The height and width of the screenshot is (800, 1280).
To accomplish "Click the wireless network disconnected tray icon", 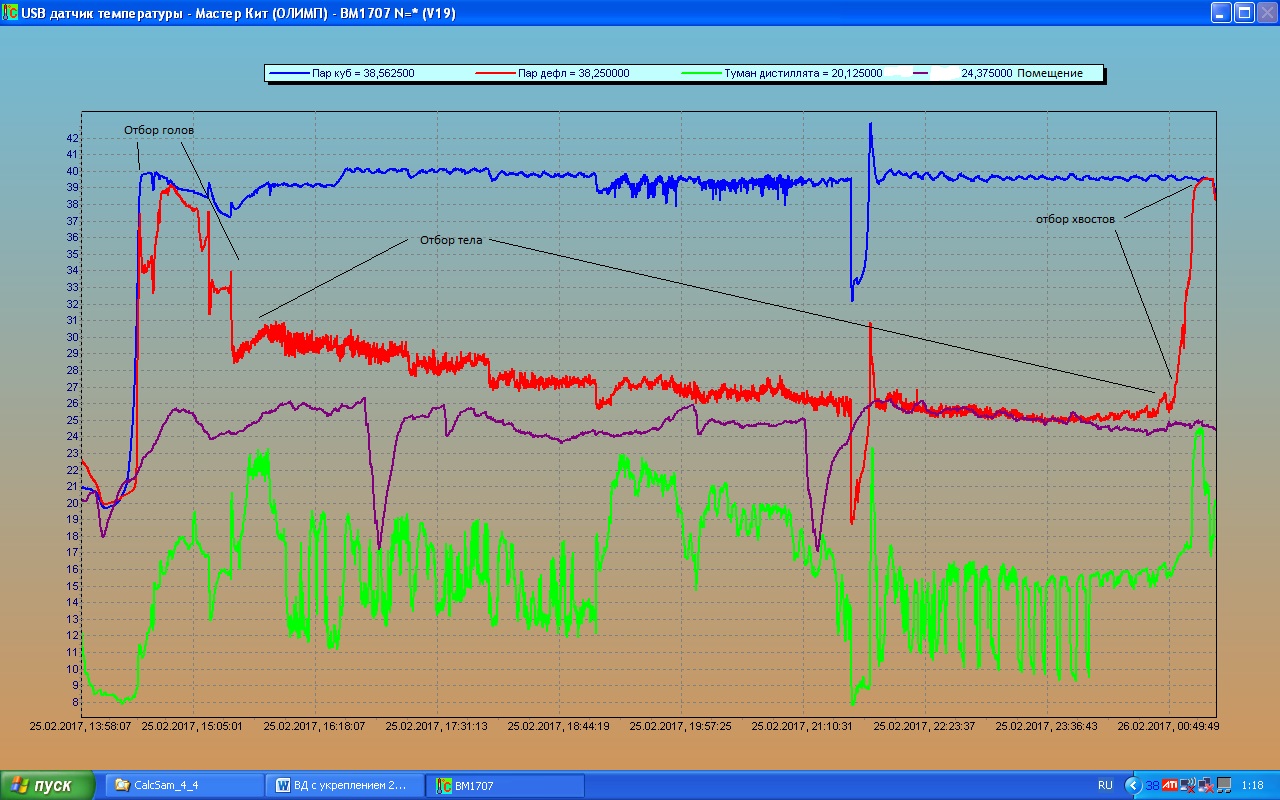I will (1187, 785).
